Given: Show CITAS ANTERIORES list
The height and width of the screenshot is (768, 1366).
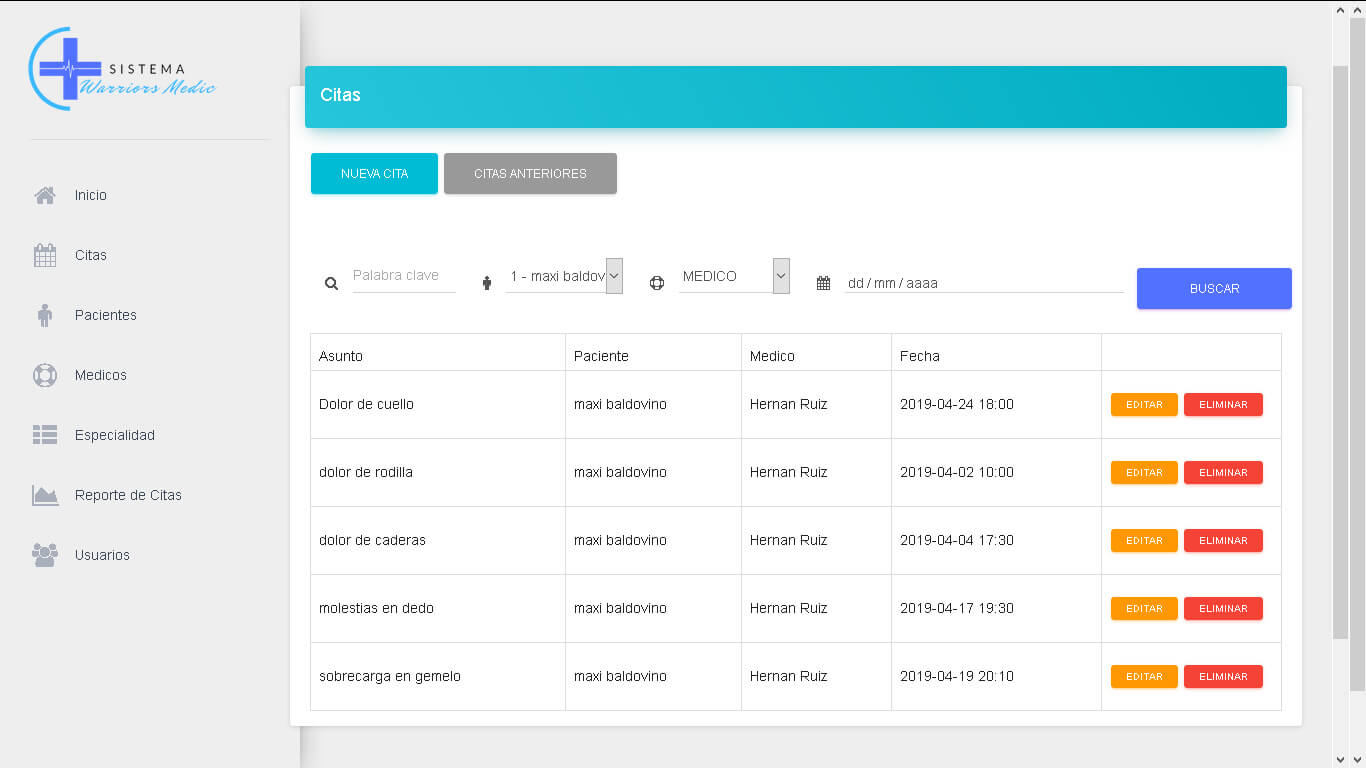Looking at the screenshot, I should coord(530,173).
